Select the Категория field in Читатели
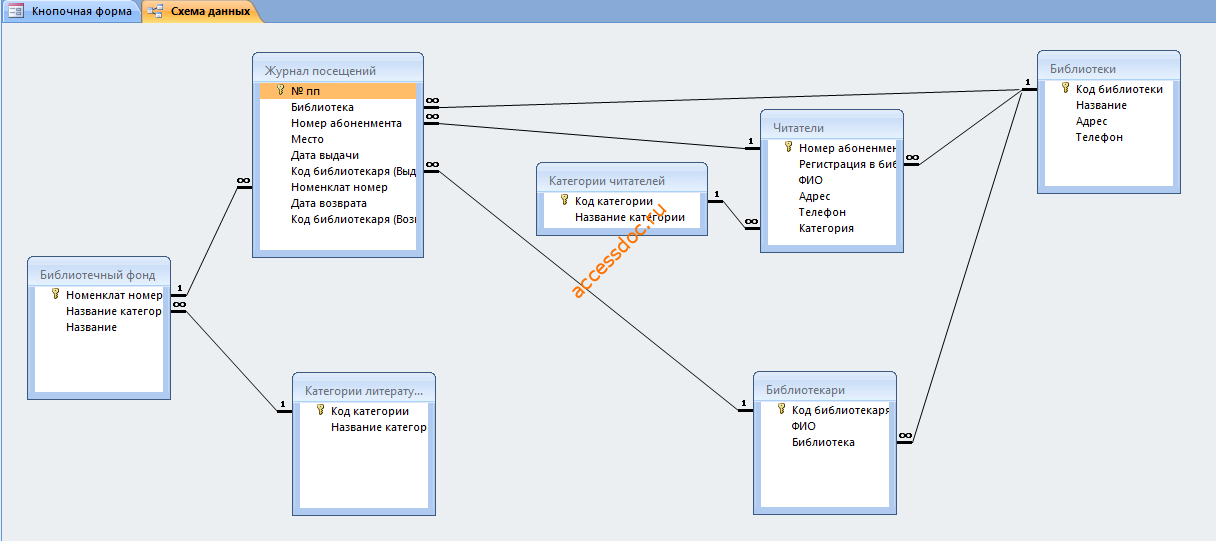Image resolution: width=1216 pixels, height=541 pixels. (x=831, y=228)
